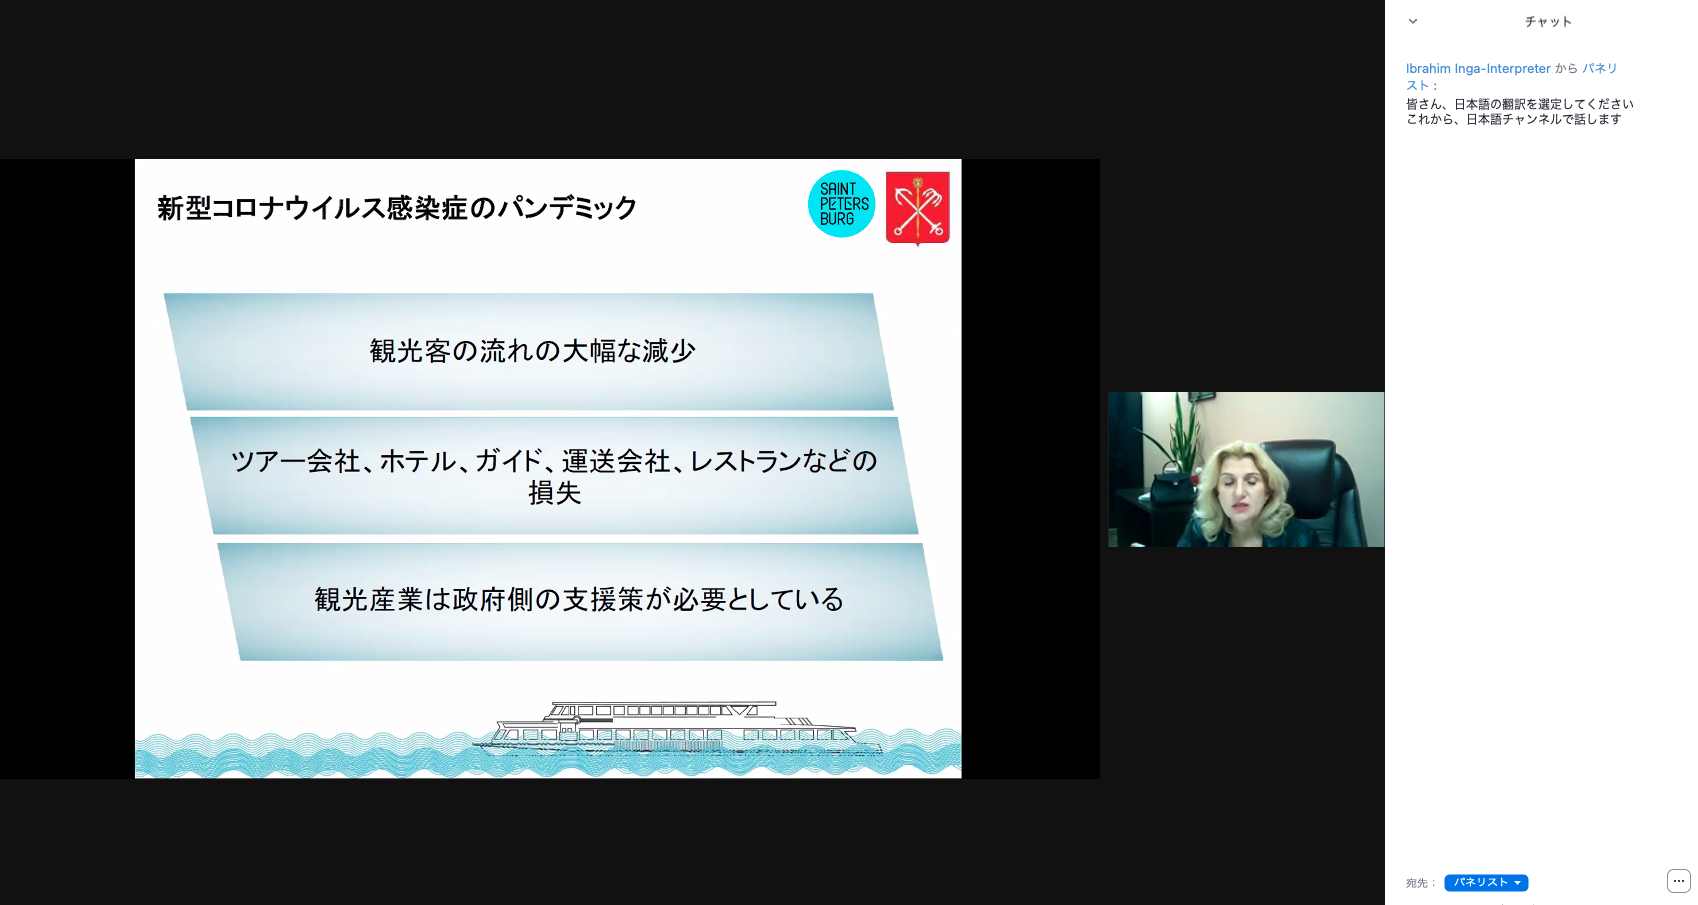The height and width of the screenshot is (905, 1698).
Task: Click the 宛先 label beside the dropdown
Action: 1419,883
